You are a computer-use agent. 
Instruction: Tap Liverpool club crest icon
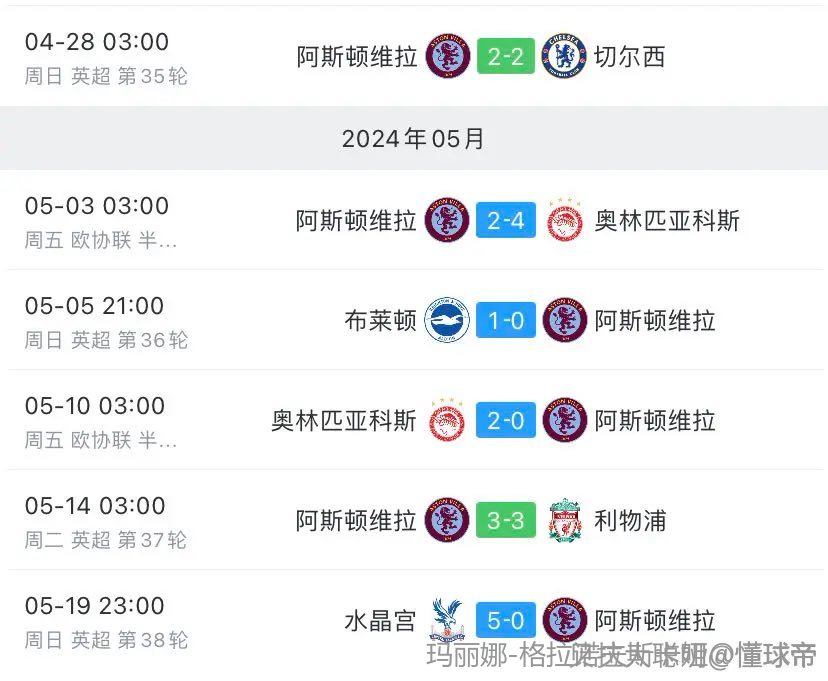[x=565, y=520]
